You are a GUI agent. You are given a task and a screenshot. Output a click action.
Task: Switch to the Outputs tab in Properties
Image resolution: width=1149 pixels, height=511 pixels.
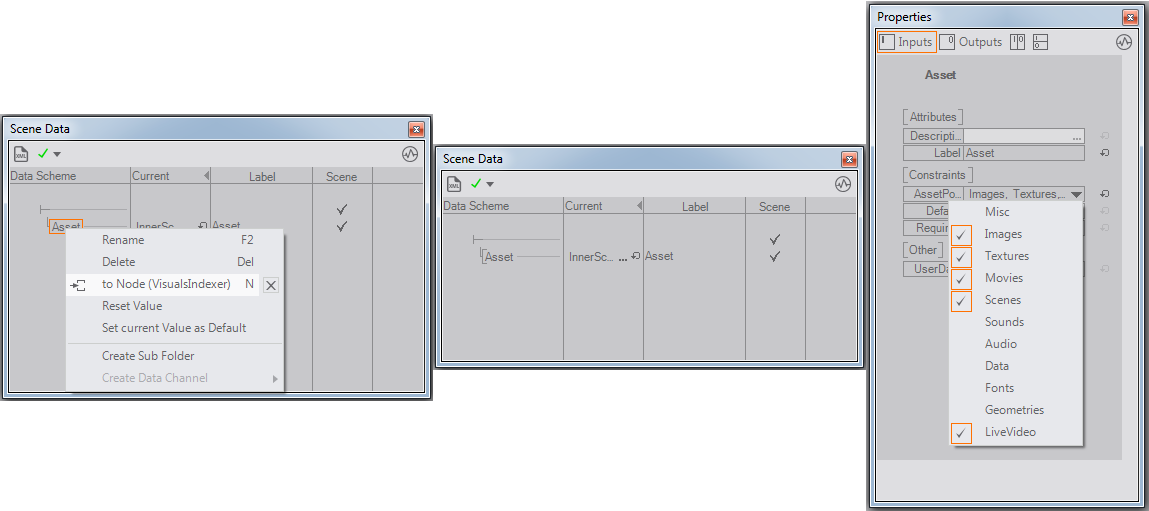click(971, 42)
